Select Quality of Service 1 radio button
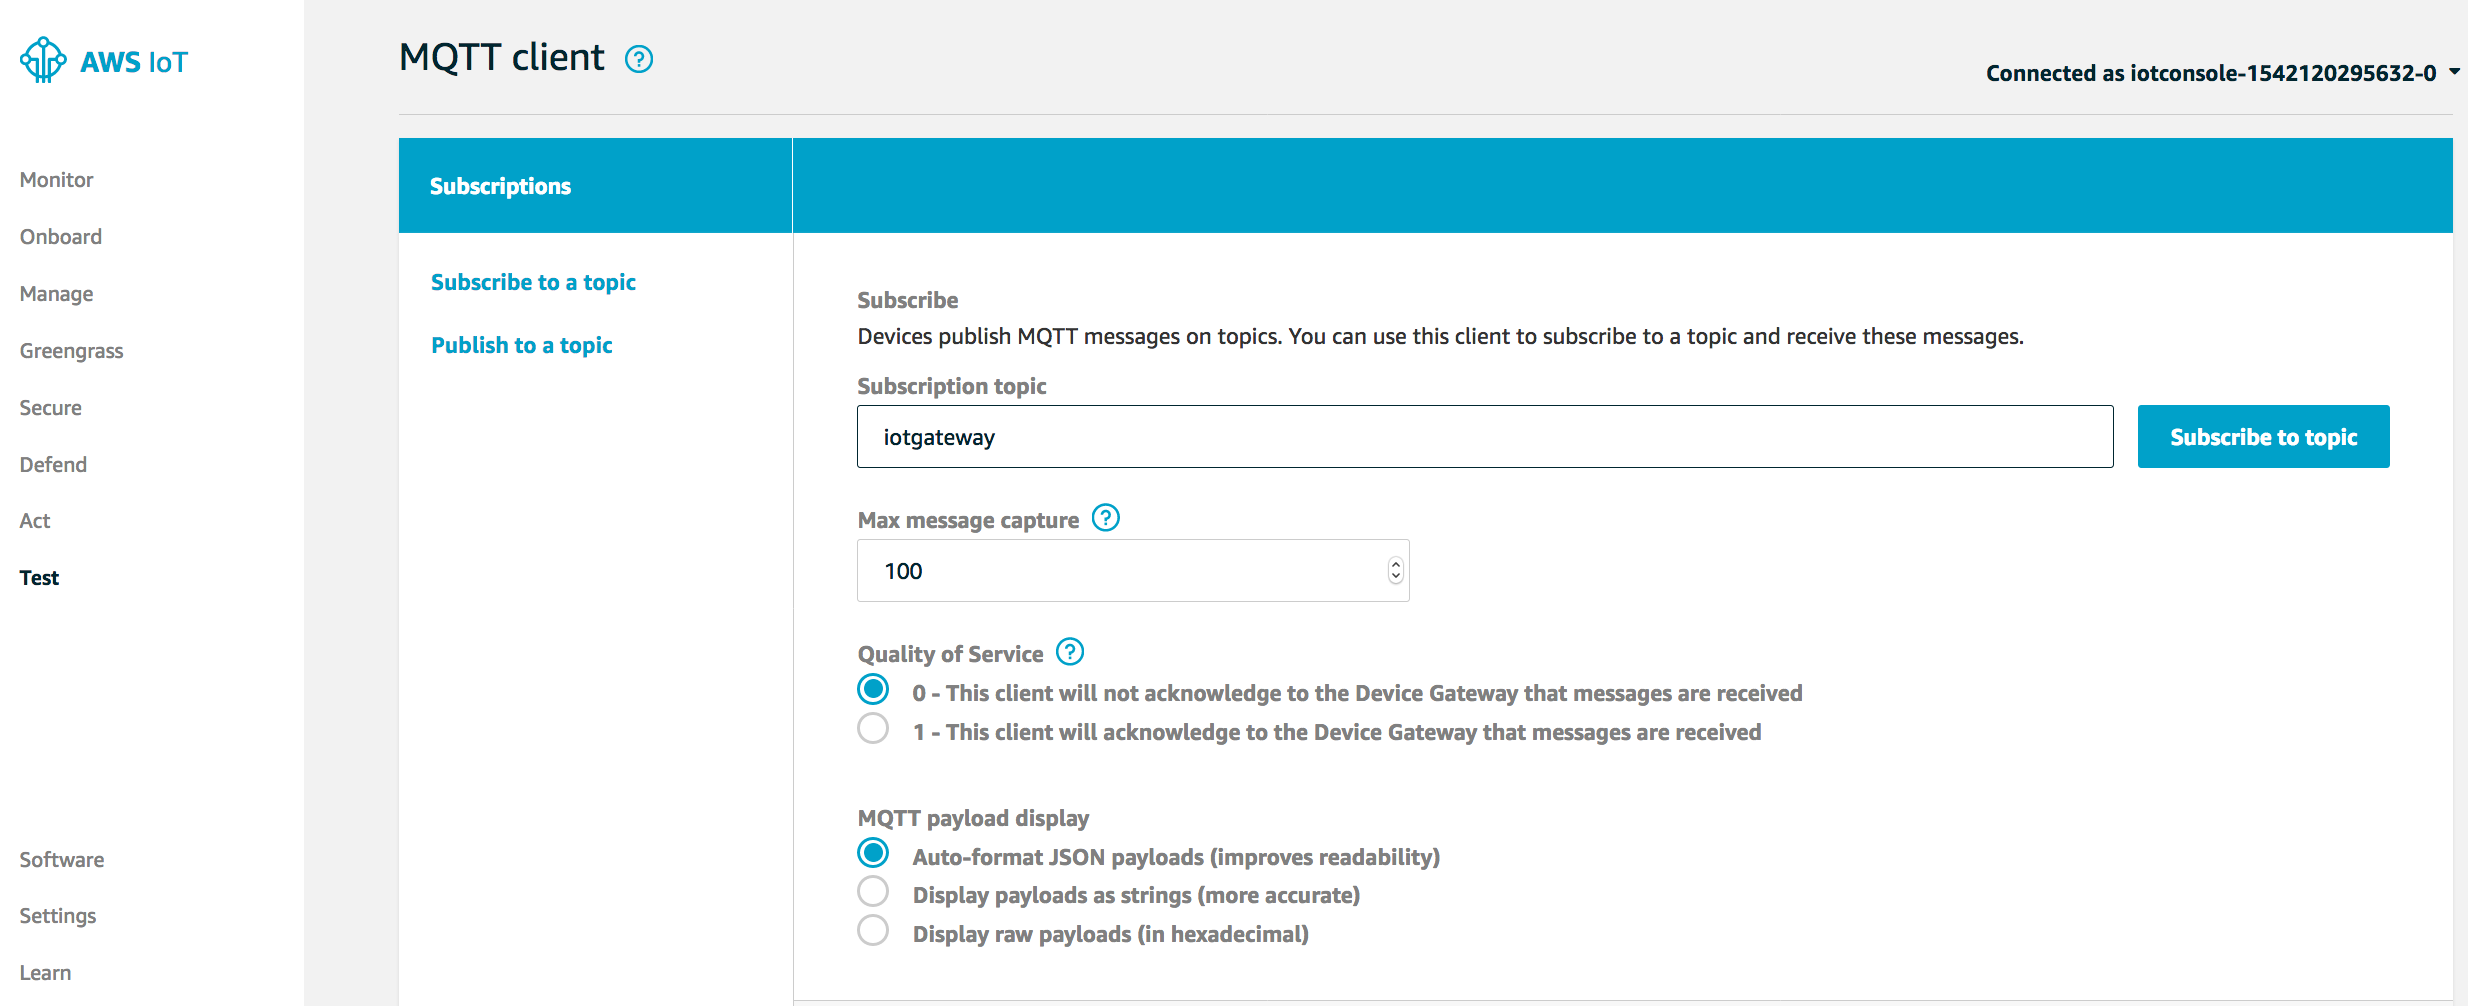Image resolution: width=2468 pixels, height=1006 pixels. (x=873, y=729)
